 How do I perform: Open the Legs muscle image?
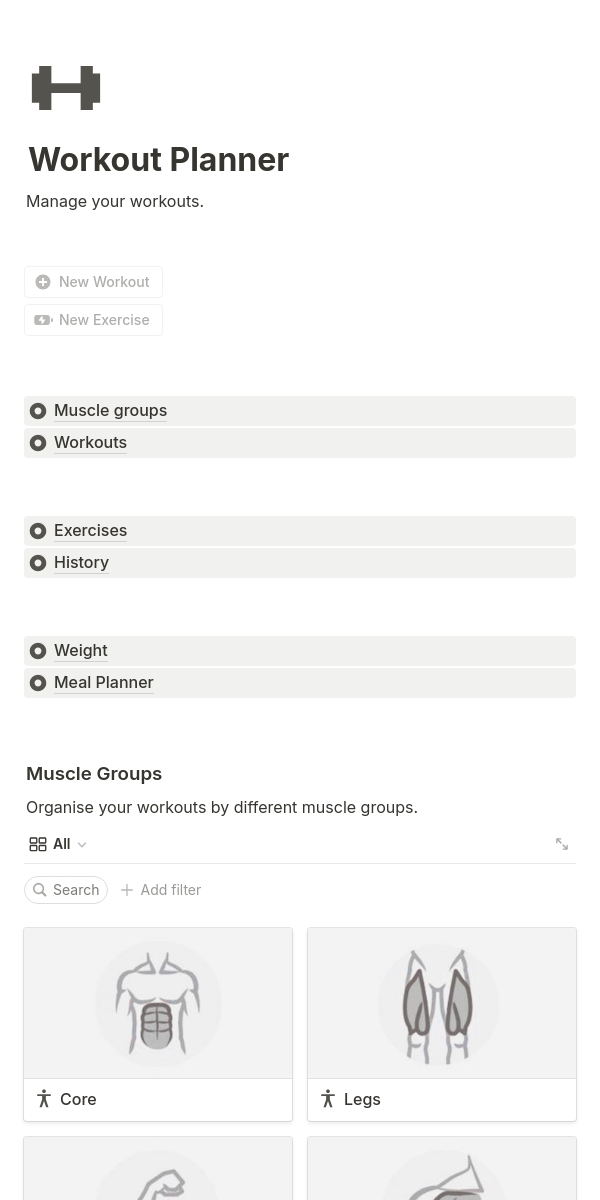[x=442, y=1003]
